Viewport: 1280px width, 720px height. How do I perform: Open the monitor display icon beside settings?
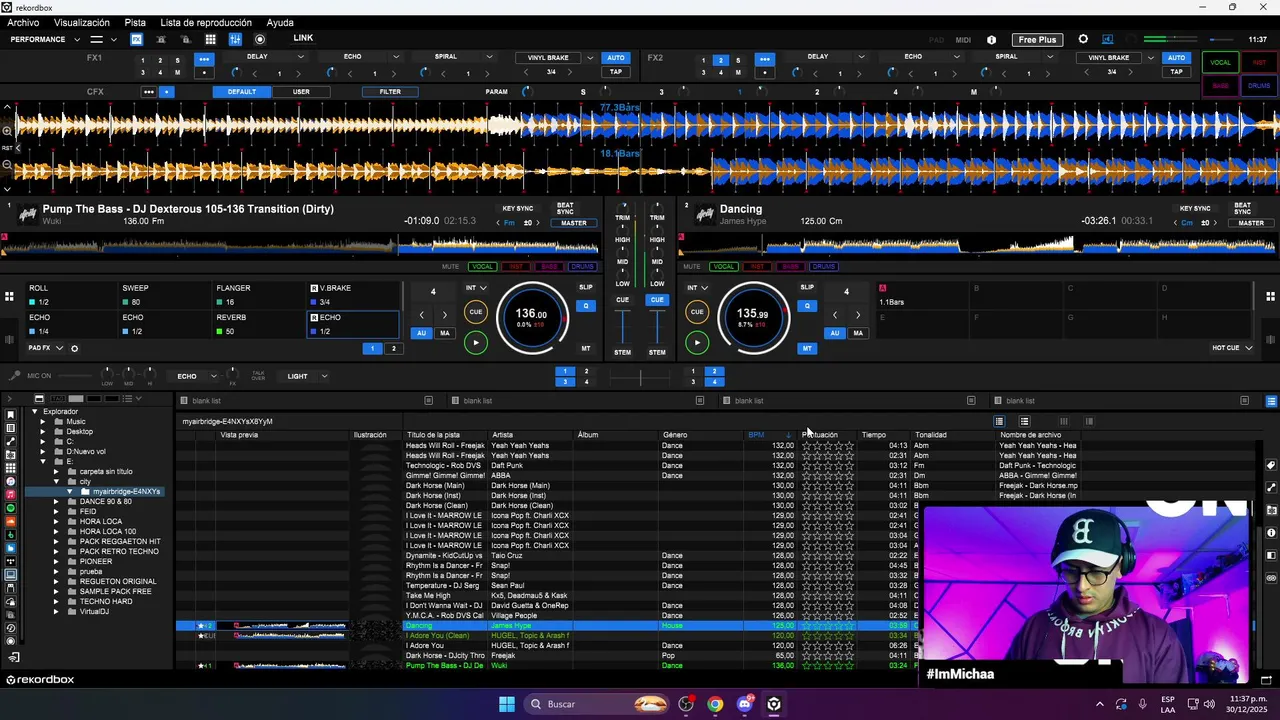1107,39
